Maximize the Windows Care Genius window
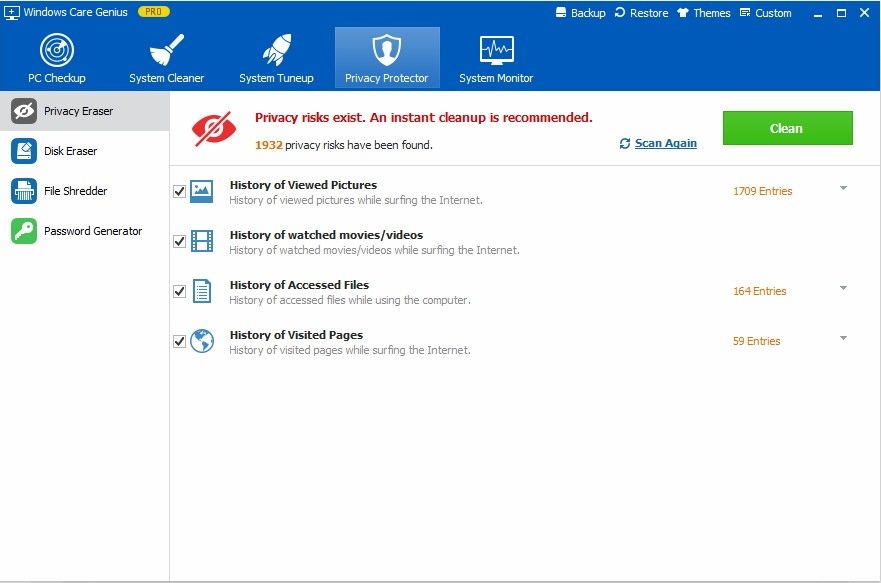 point(841,13)
